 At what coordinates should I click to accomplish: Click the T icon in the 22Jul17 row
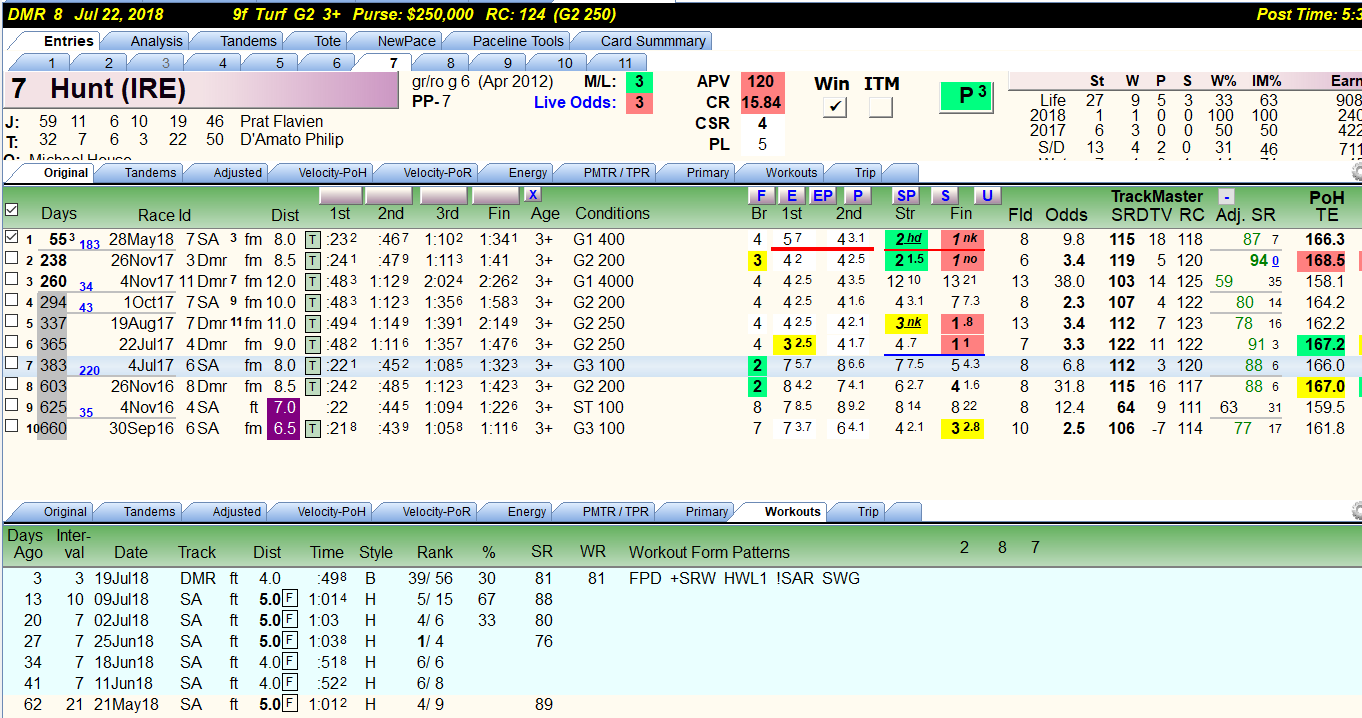tap(312, 345)
